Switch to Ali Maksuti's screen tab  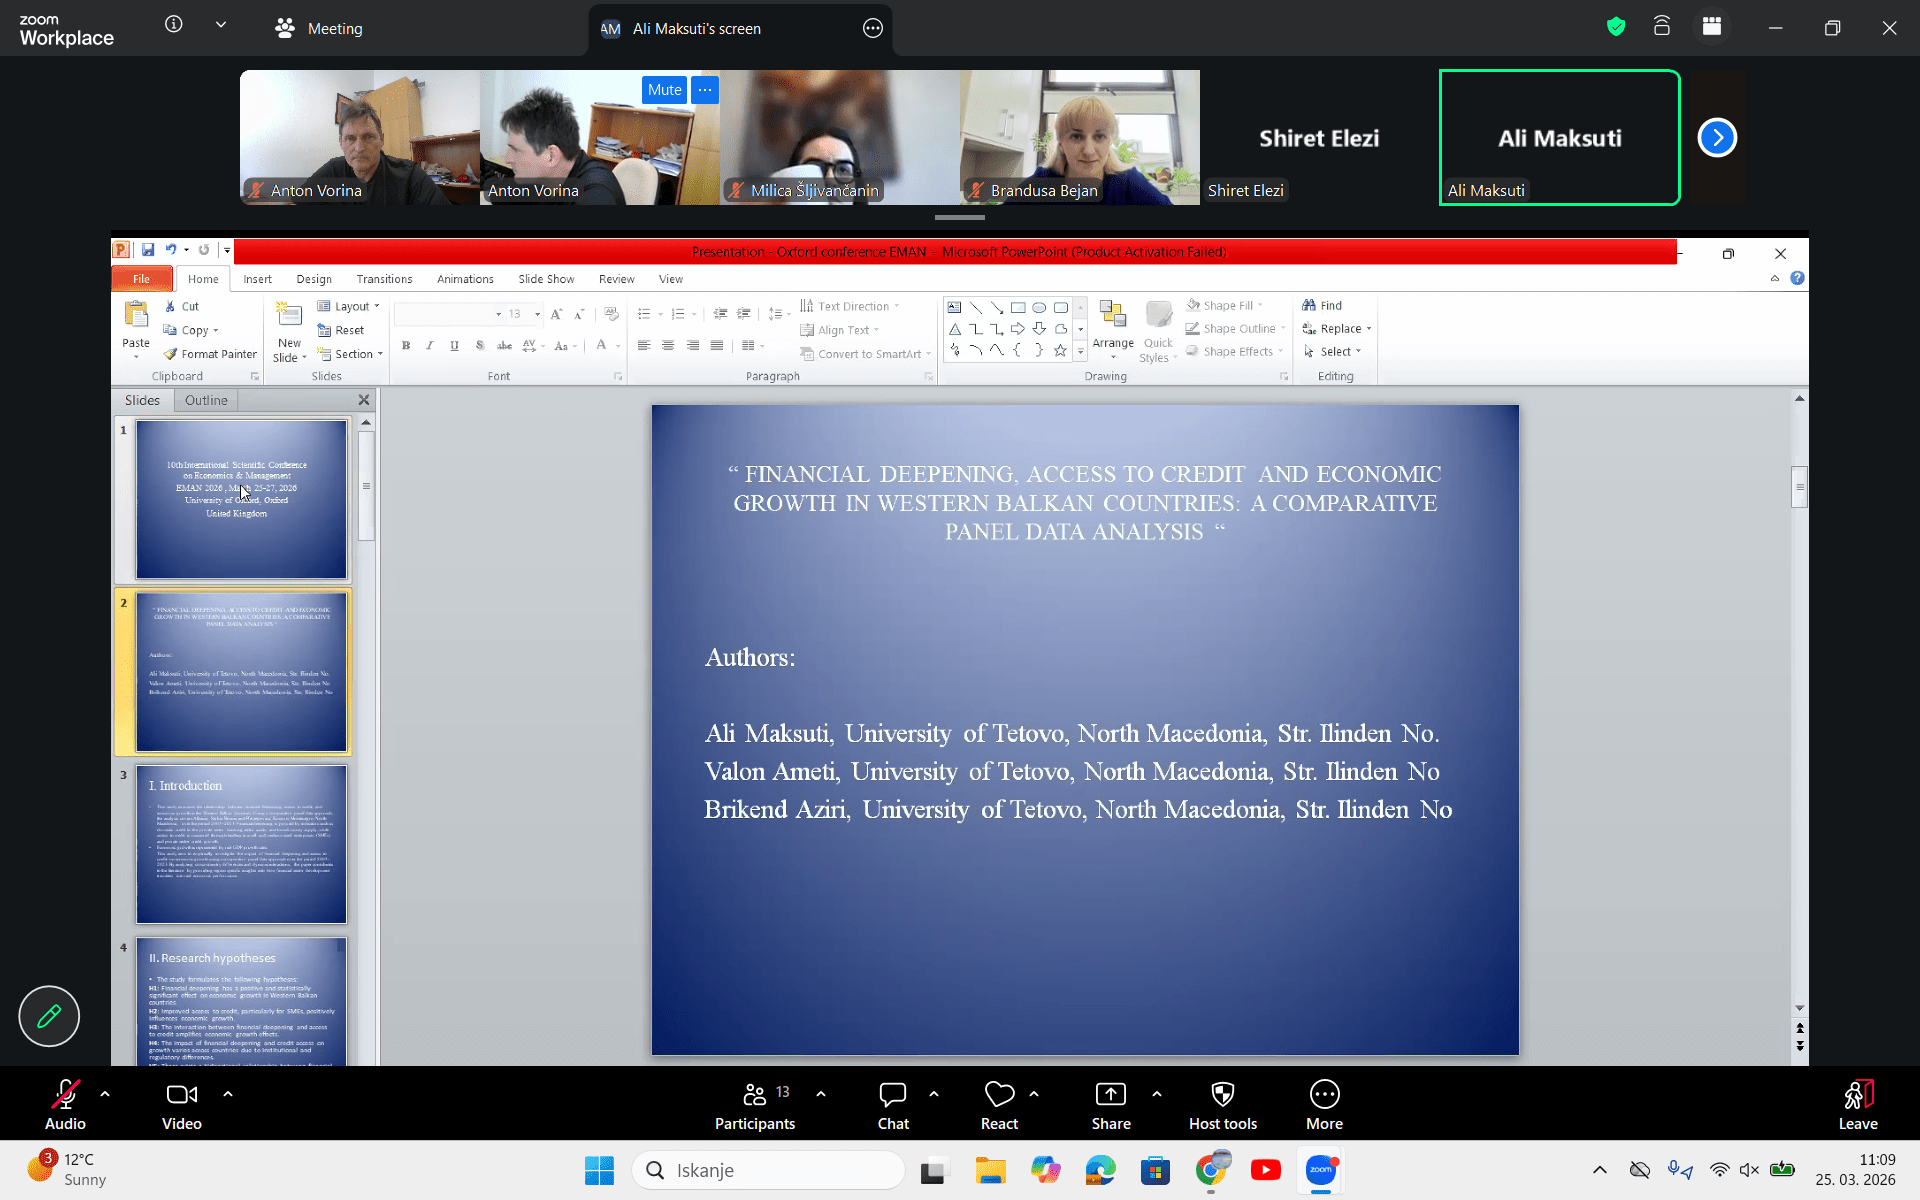coord(696,29)
